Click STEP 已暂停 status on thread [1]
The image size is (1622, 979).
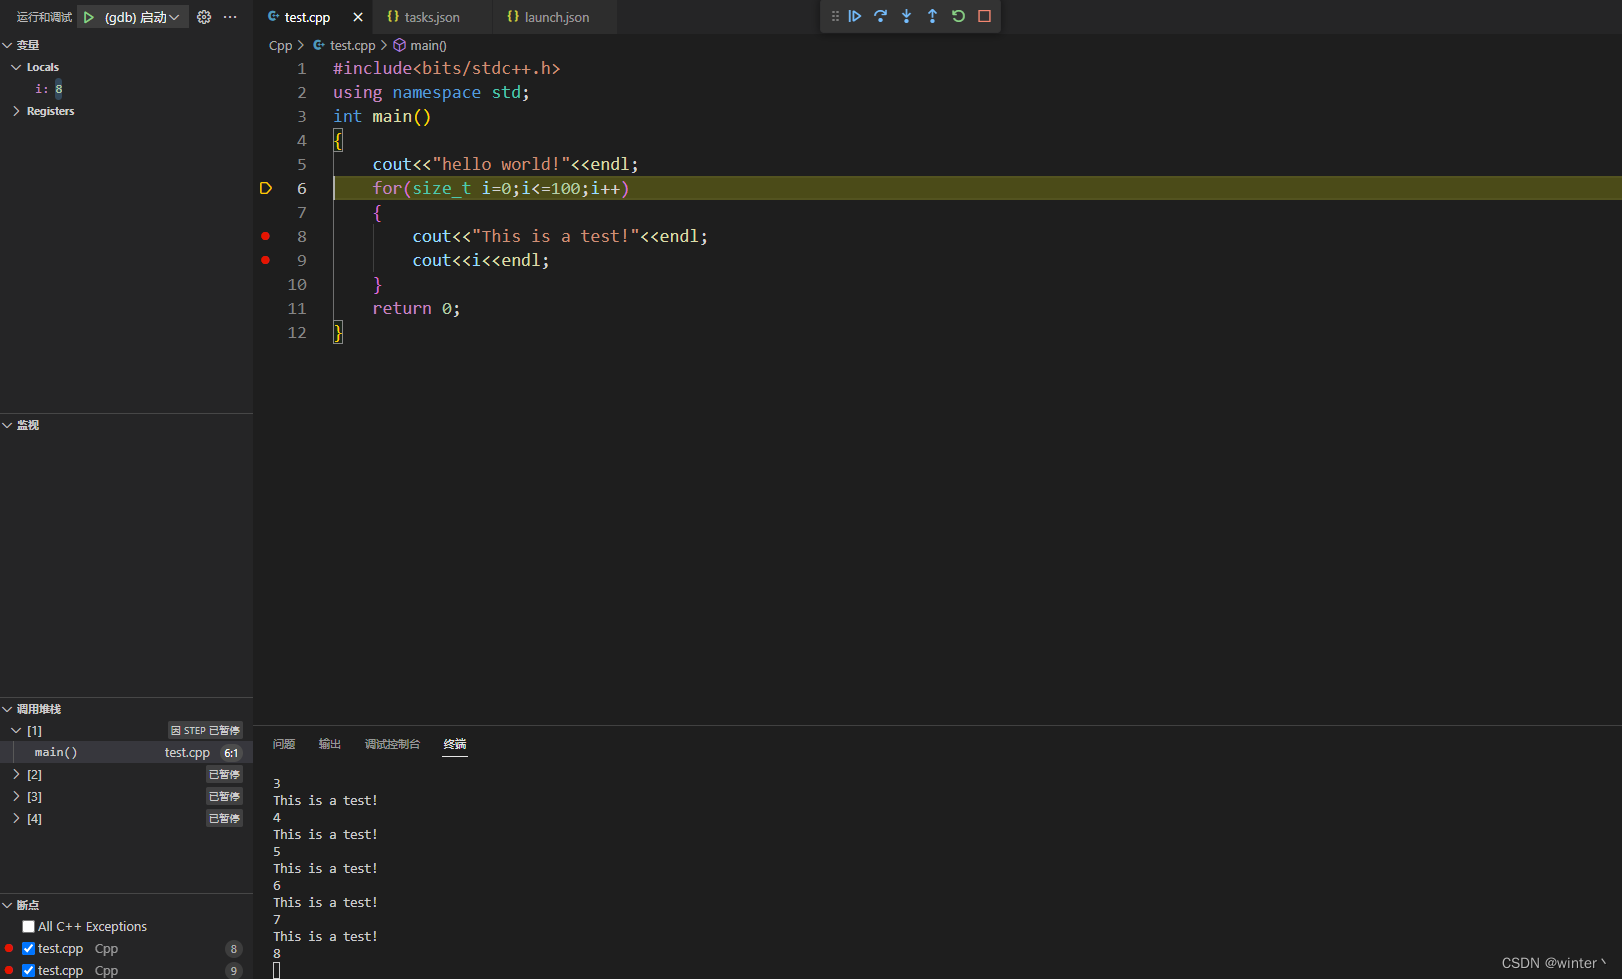[205, 731]
